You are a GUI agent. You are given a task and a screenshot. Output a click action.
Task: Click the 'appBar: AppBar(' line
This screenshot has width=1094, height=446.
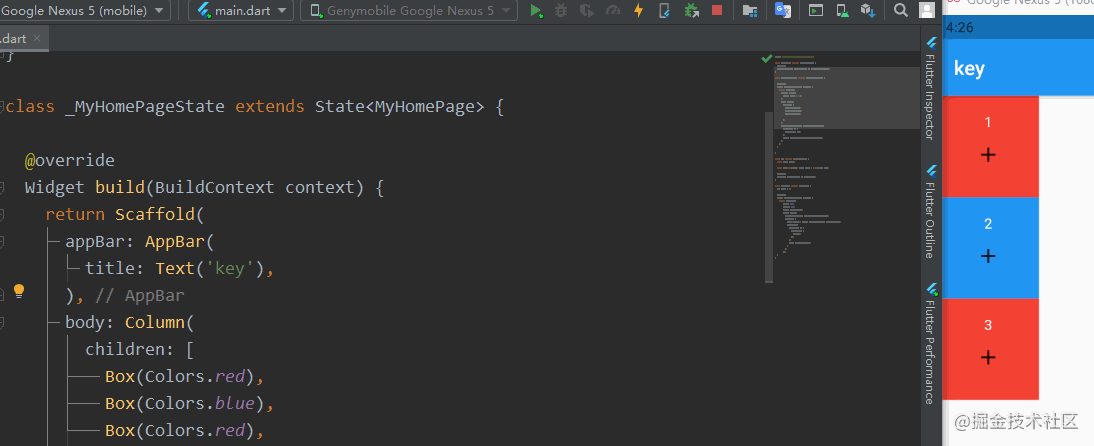click(140, 241)
